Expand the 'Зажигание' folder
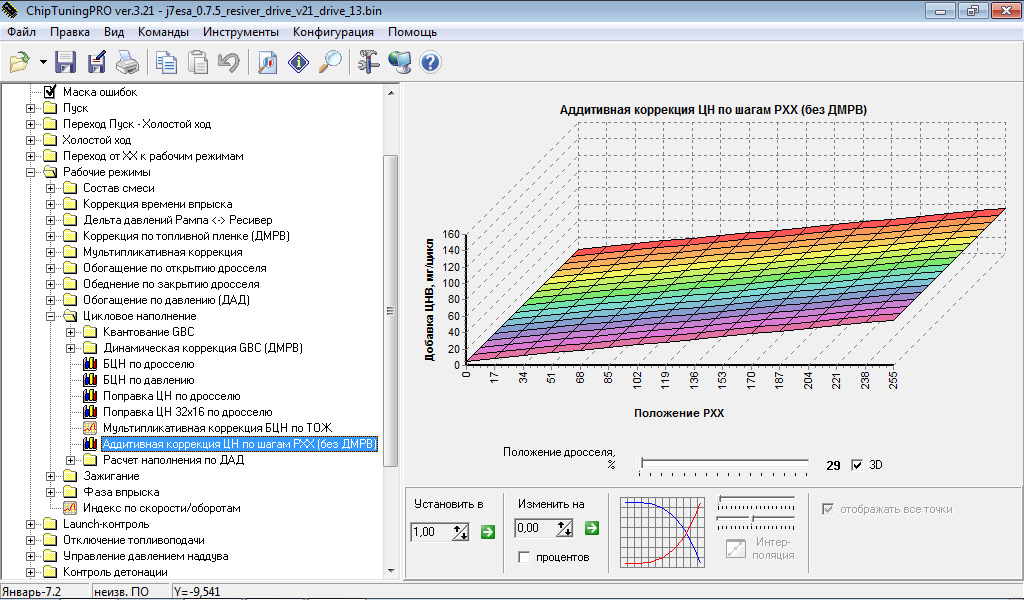 click(51, 476)
